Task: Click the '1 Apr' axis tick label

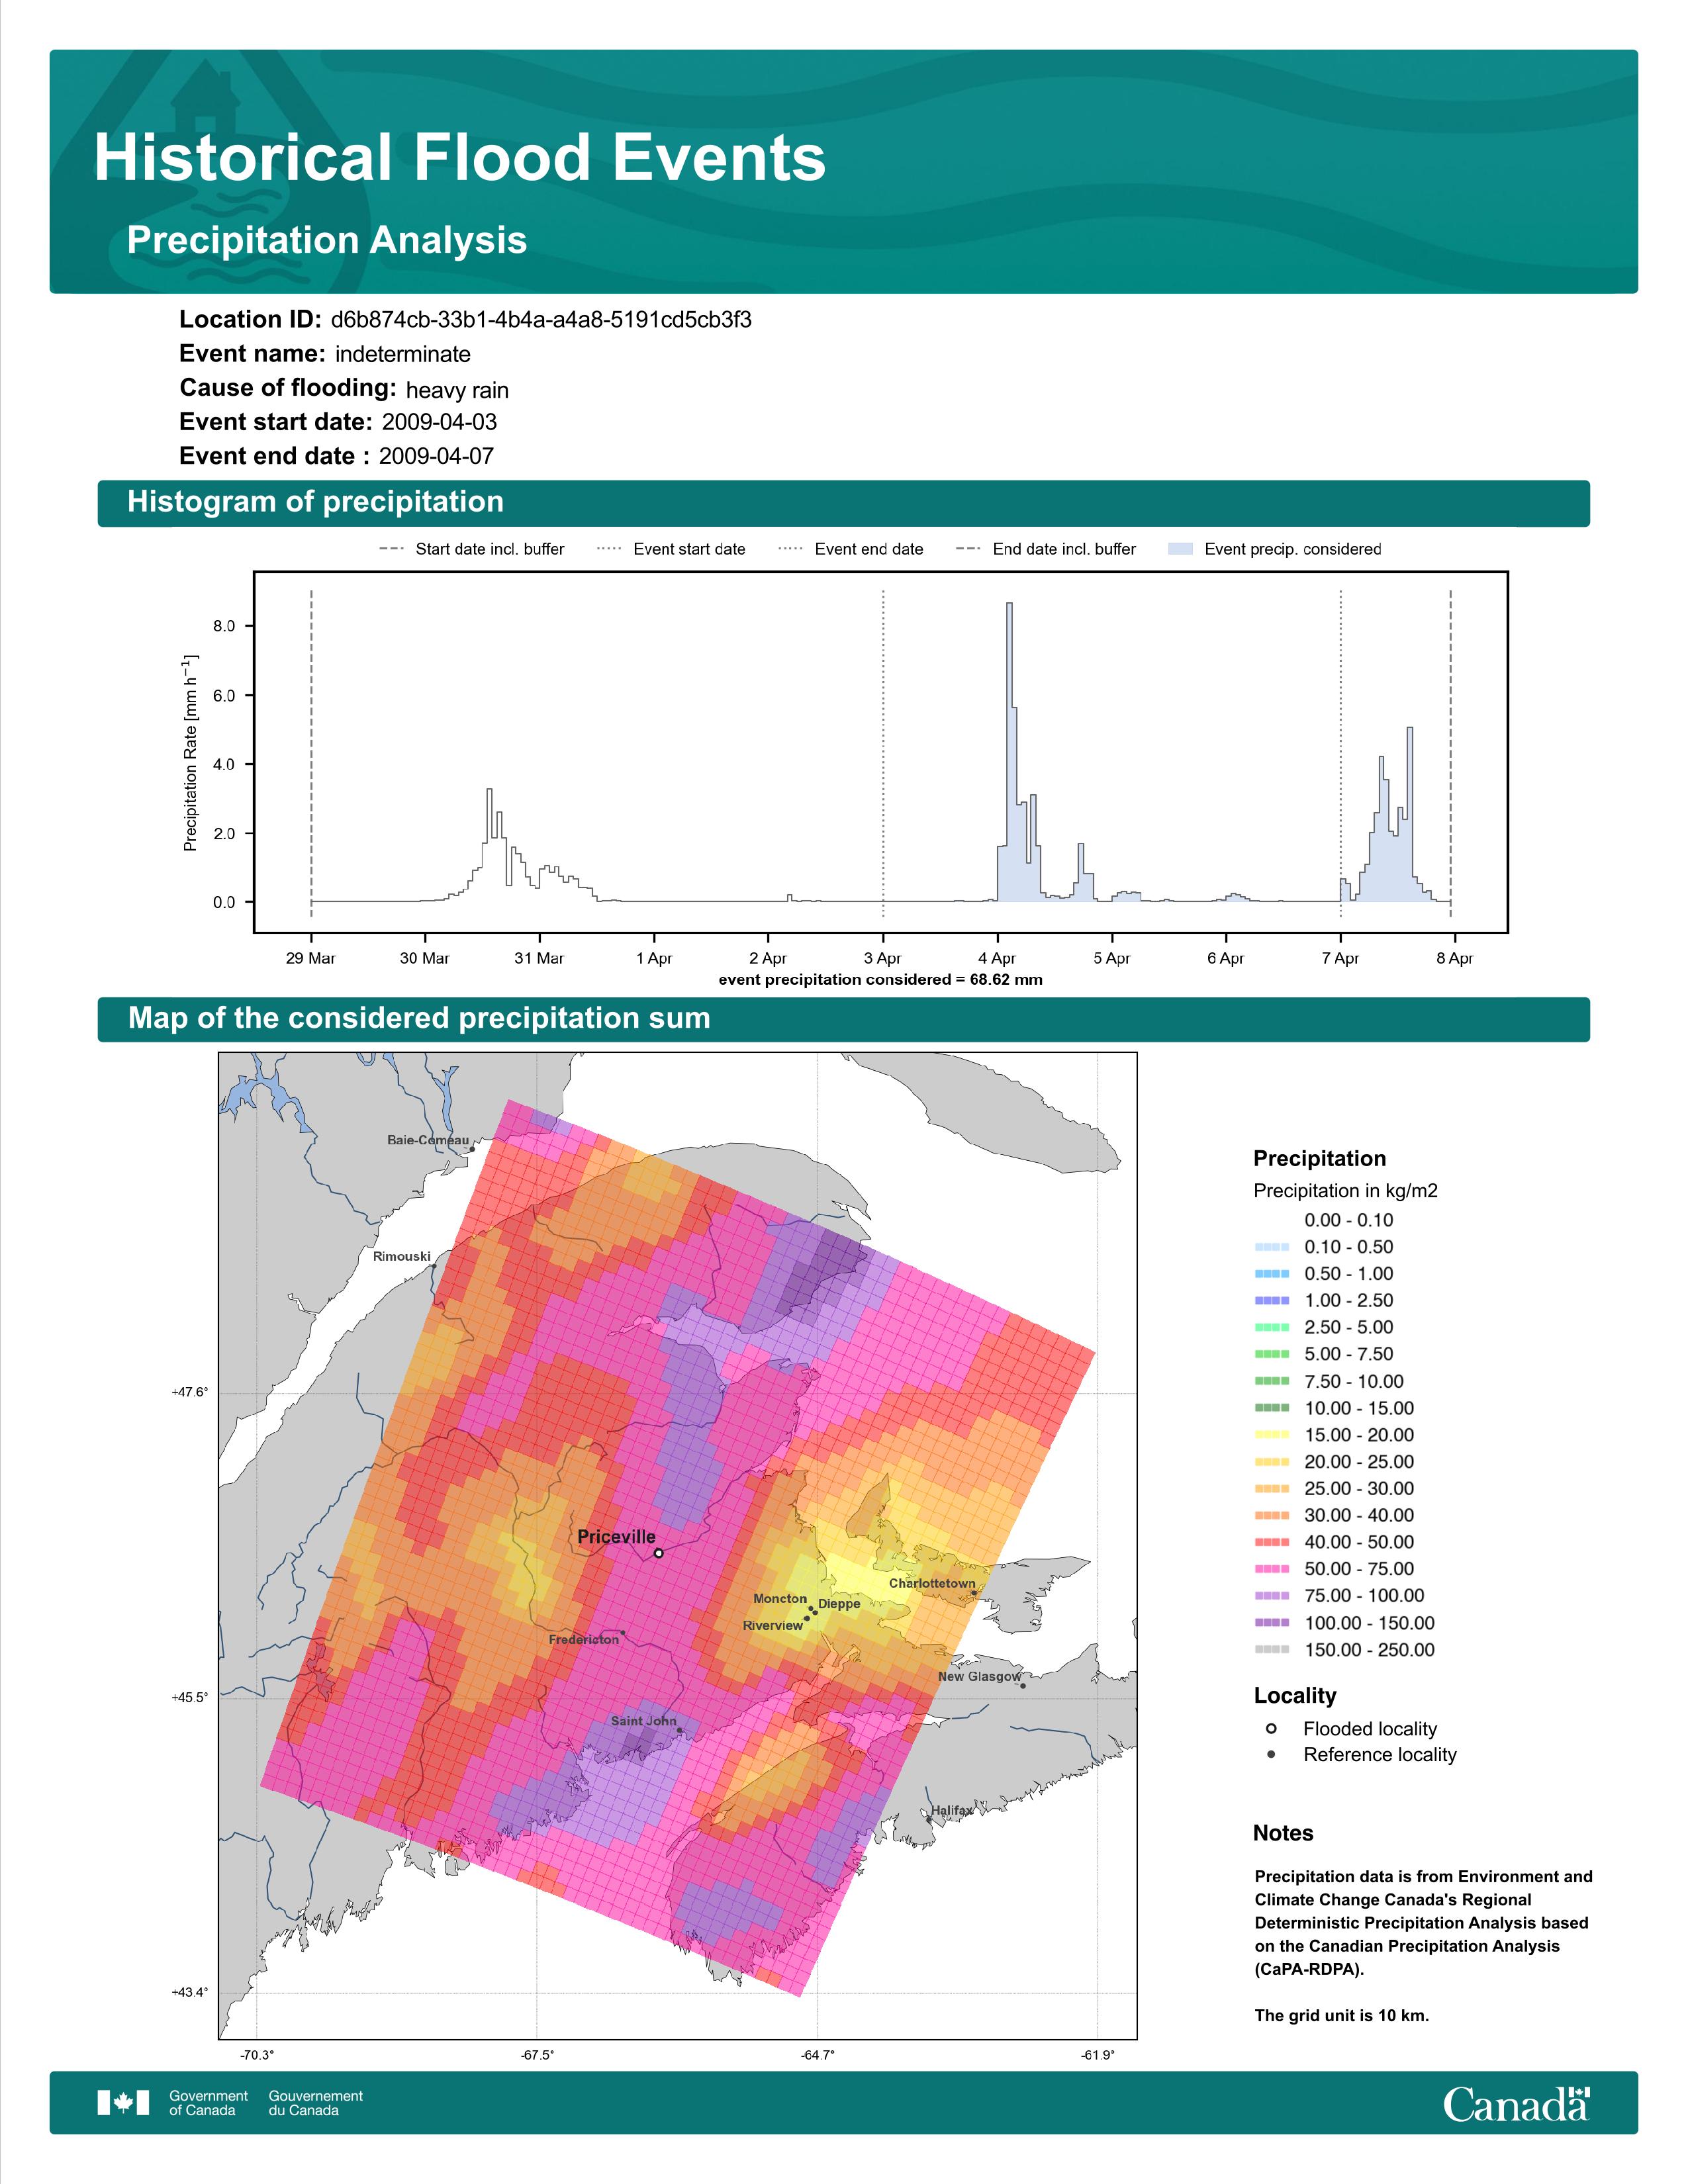Action: (x=654, y=958)
